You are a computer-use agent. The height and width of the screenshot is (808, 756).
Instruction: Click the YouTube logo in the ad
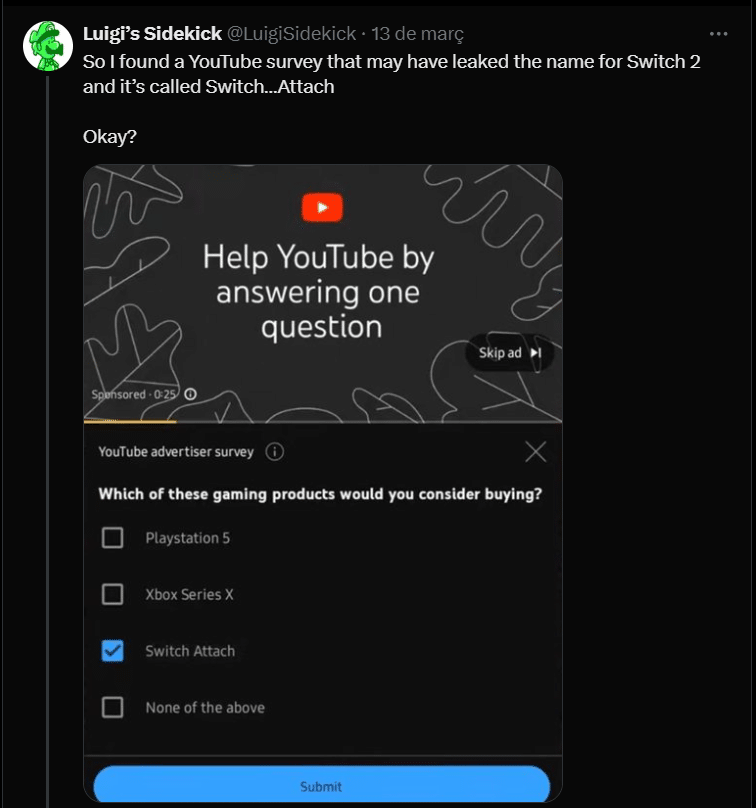(x=322, y=208)
